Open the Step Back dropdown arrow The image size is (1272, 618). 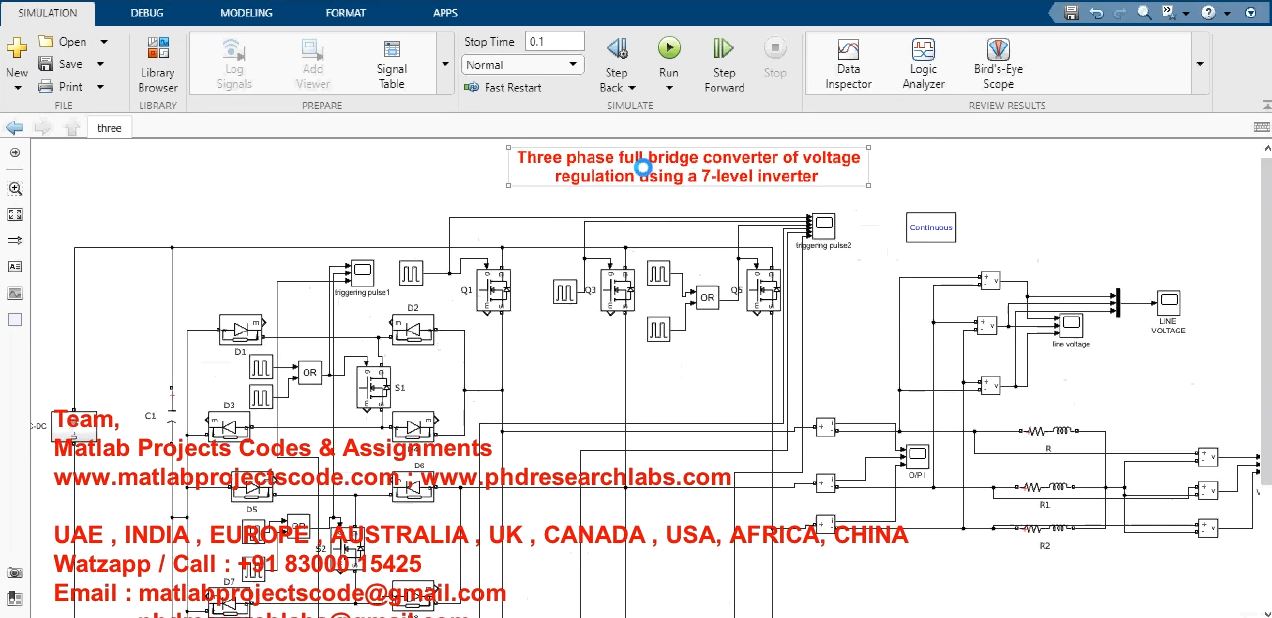coord(631,88)
